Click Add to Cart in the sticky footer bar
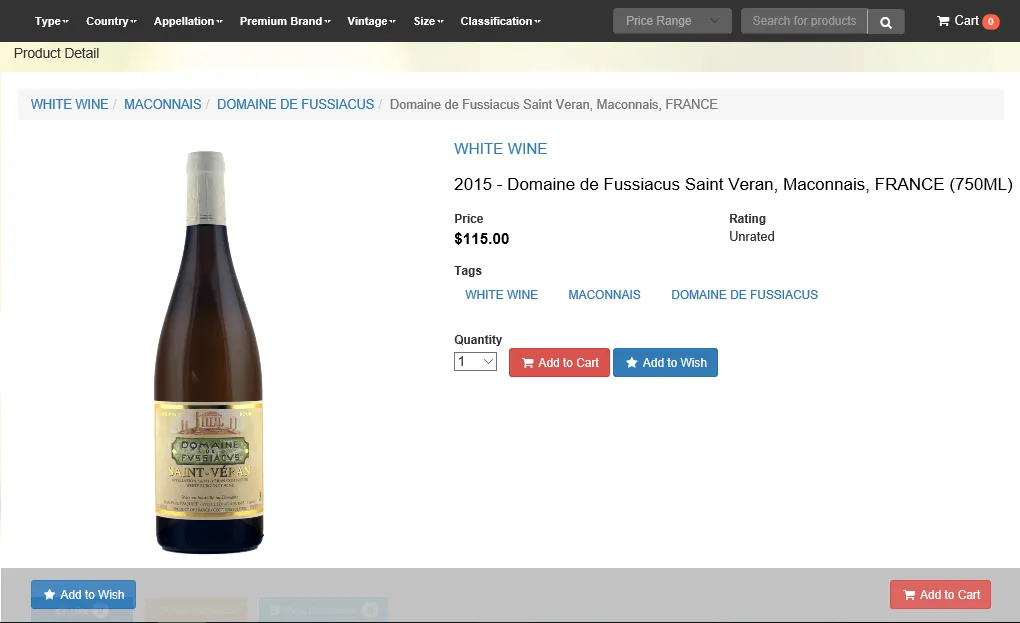 [941, 594]
